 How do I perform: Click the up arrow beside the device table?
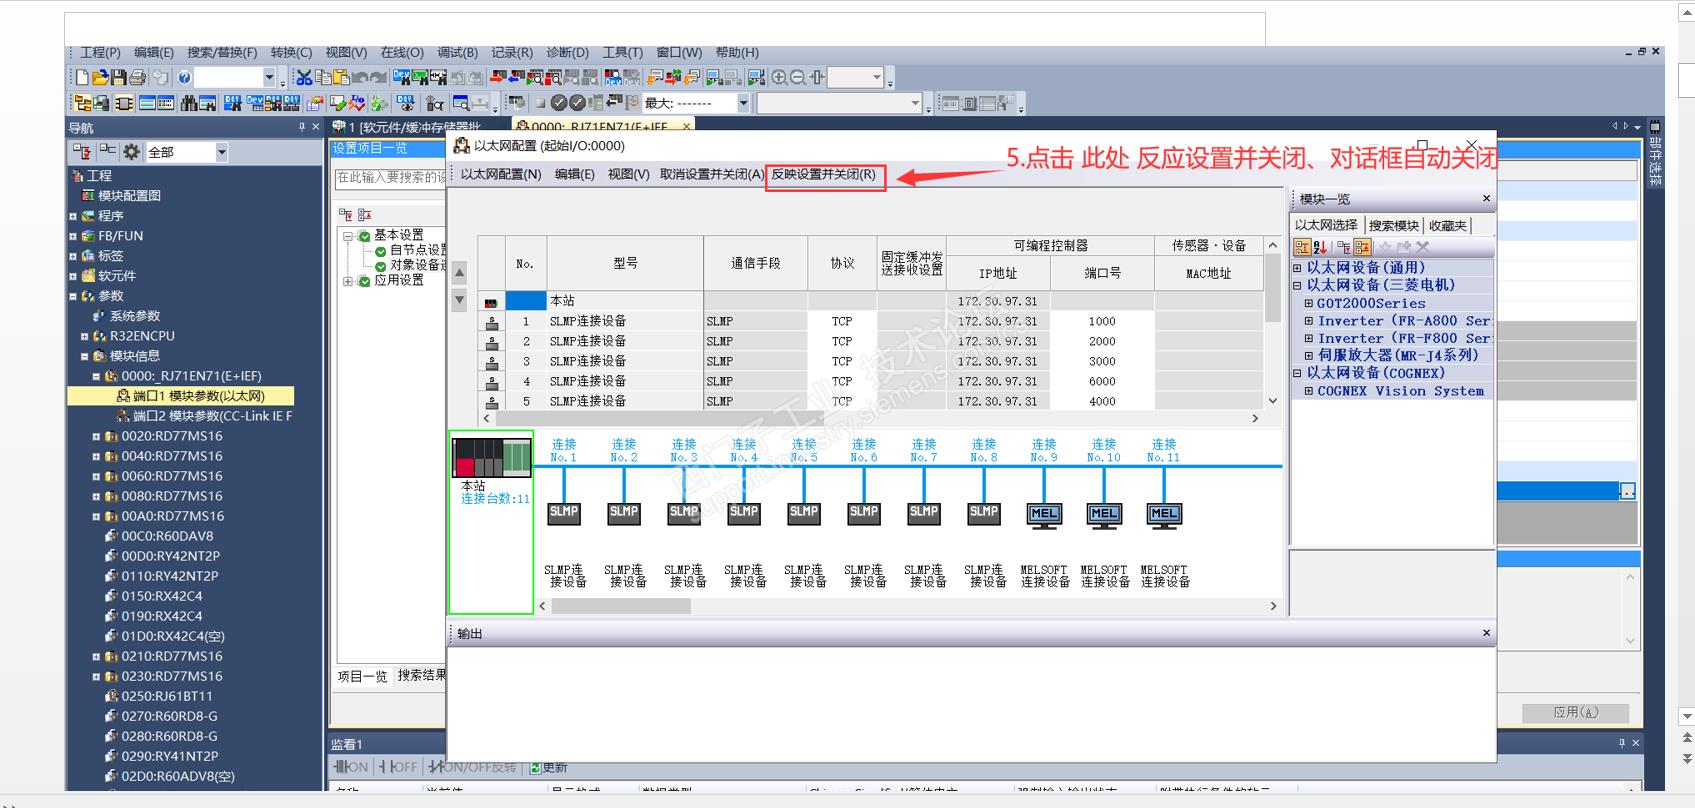click(x=459, y=272)
